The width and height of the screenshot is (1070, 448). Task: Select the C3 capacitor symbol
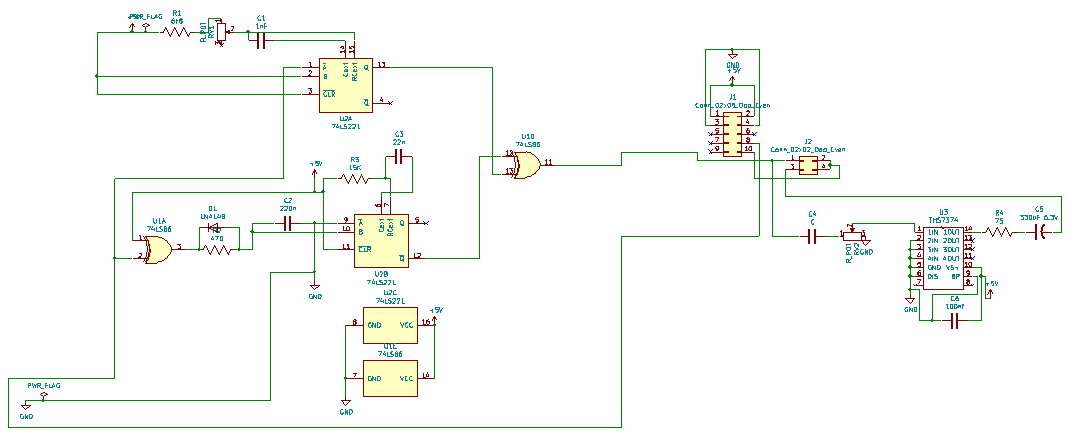point(400,158)
